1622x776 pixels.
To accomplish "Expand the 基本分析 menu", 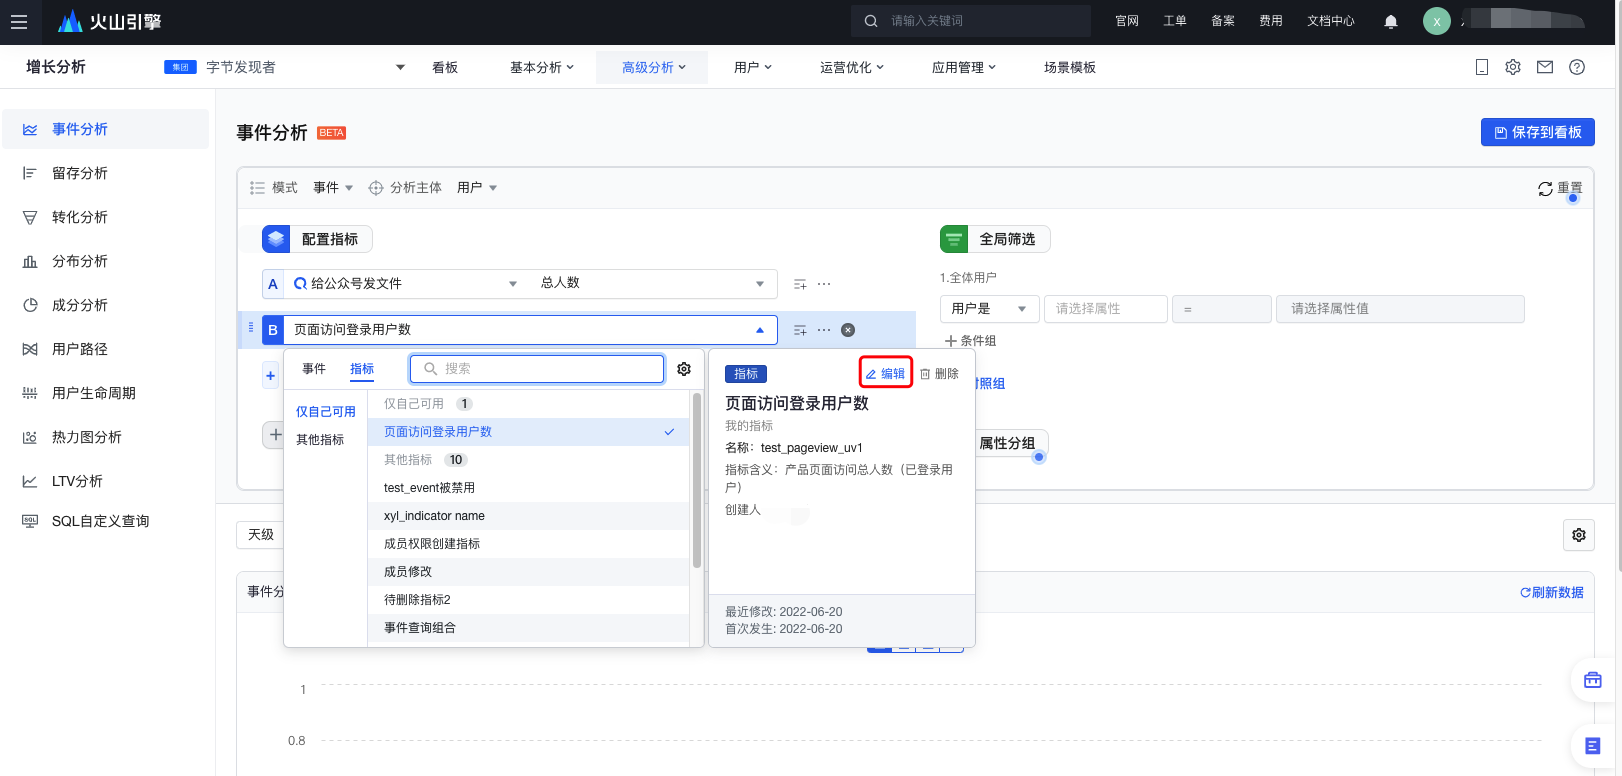I will pyautogui.click(x=542, y=67).
